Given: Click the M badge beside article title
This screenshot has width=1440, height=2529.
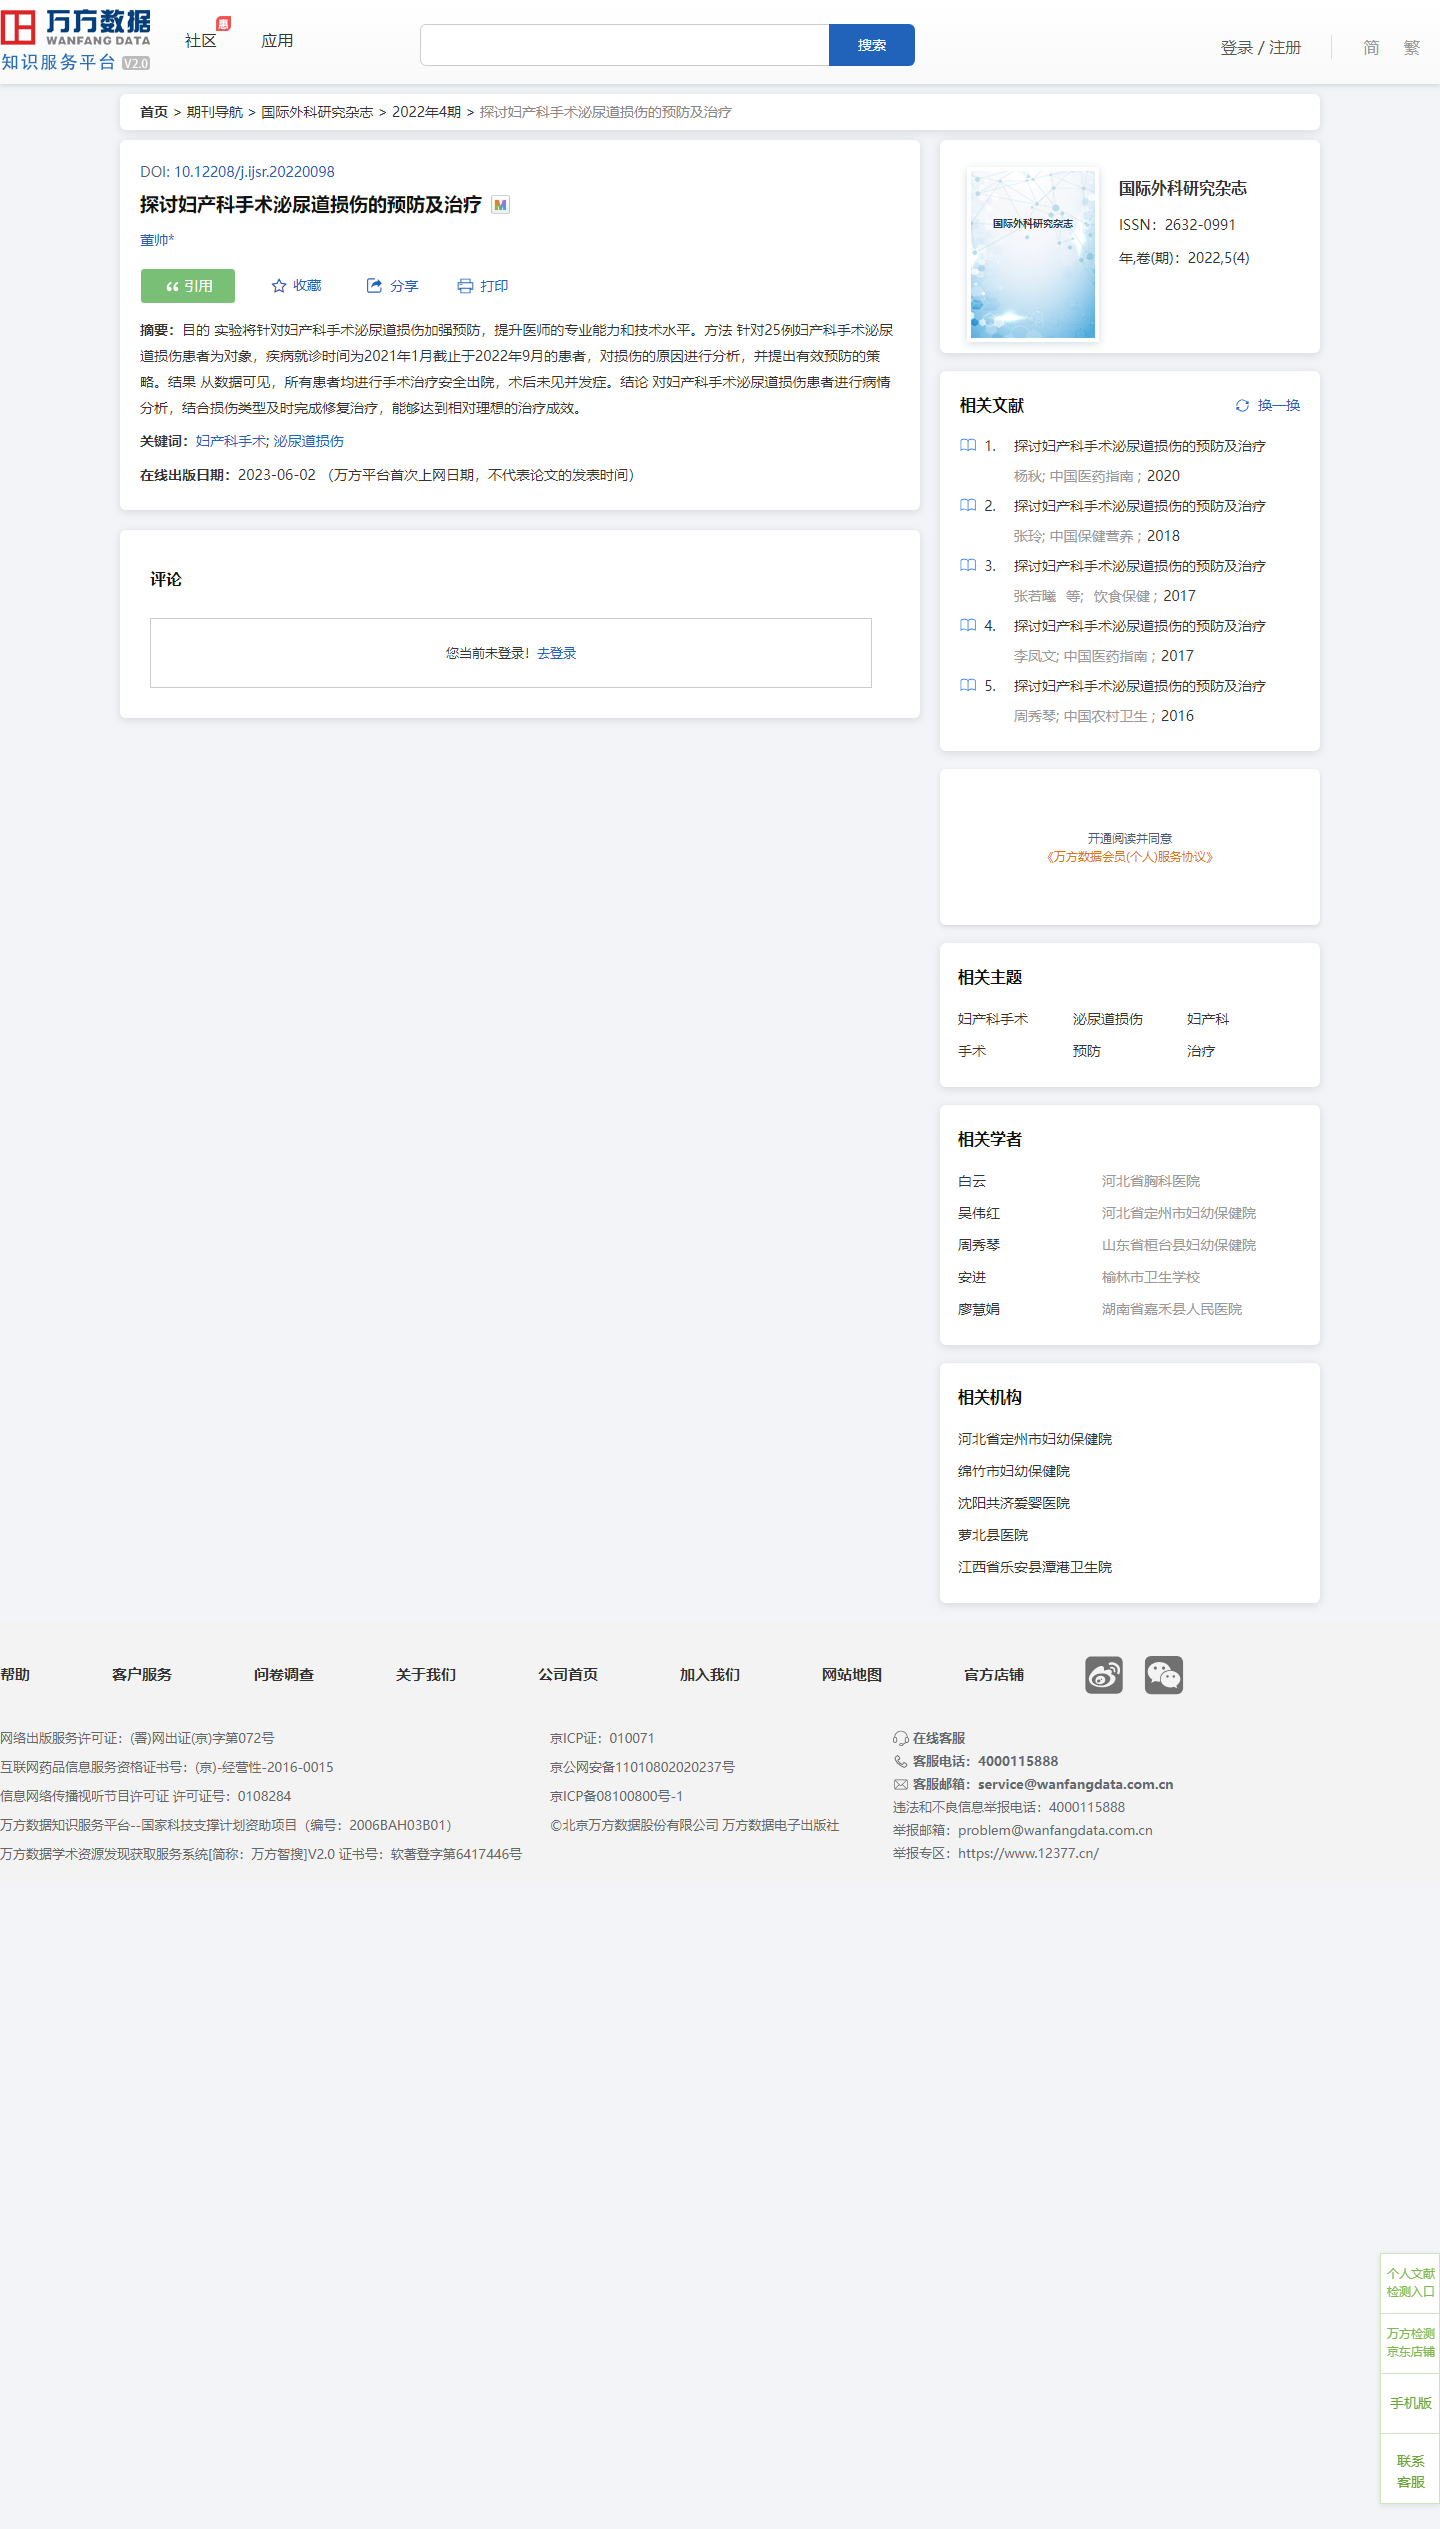Looking at the screenshot, I should (501, 205).
